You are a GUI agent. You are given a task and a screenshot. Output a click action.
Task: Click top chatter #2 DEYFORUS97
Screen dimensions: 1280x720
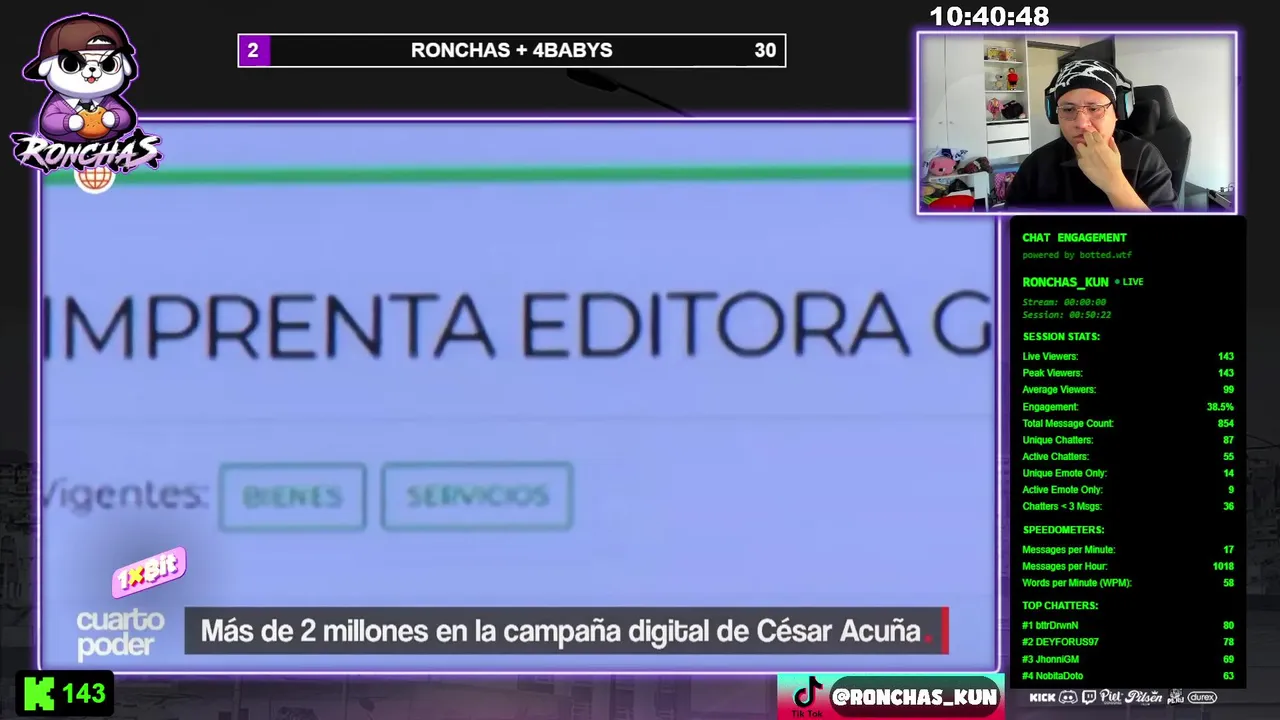pos(1128,642)
